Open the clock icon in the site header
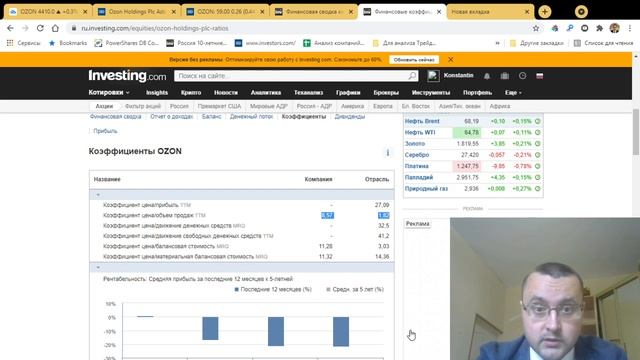640x360 pixels. [522, 76]
